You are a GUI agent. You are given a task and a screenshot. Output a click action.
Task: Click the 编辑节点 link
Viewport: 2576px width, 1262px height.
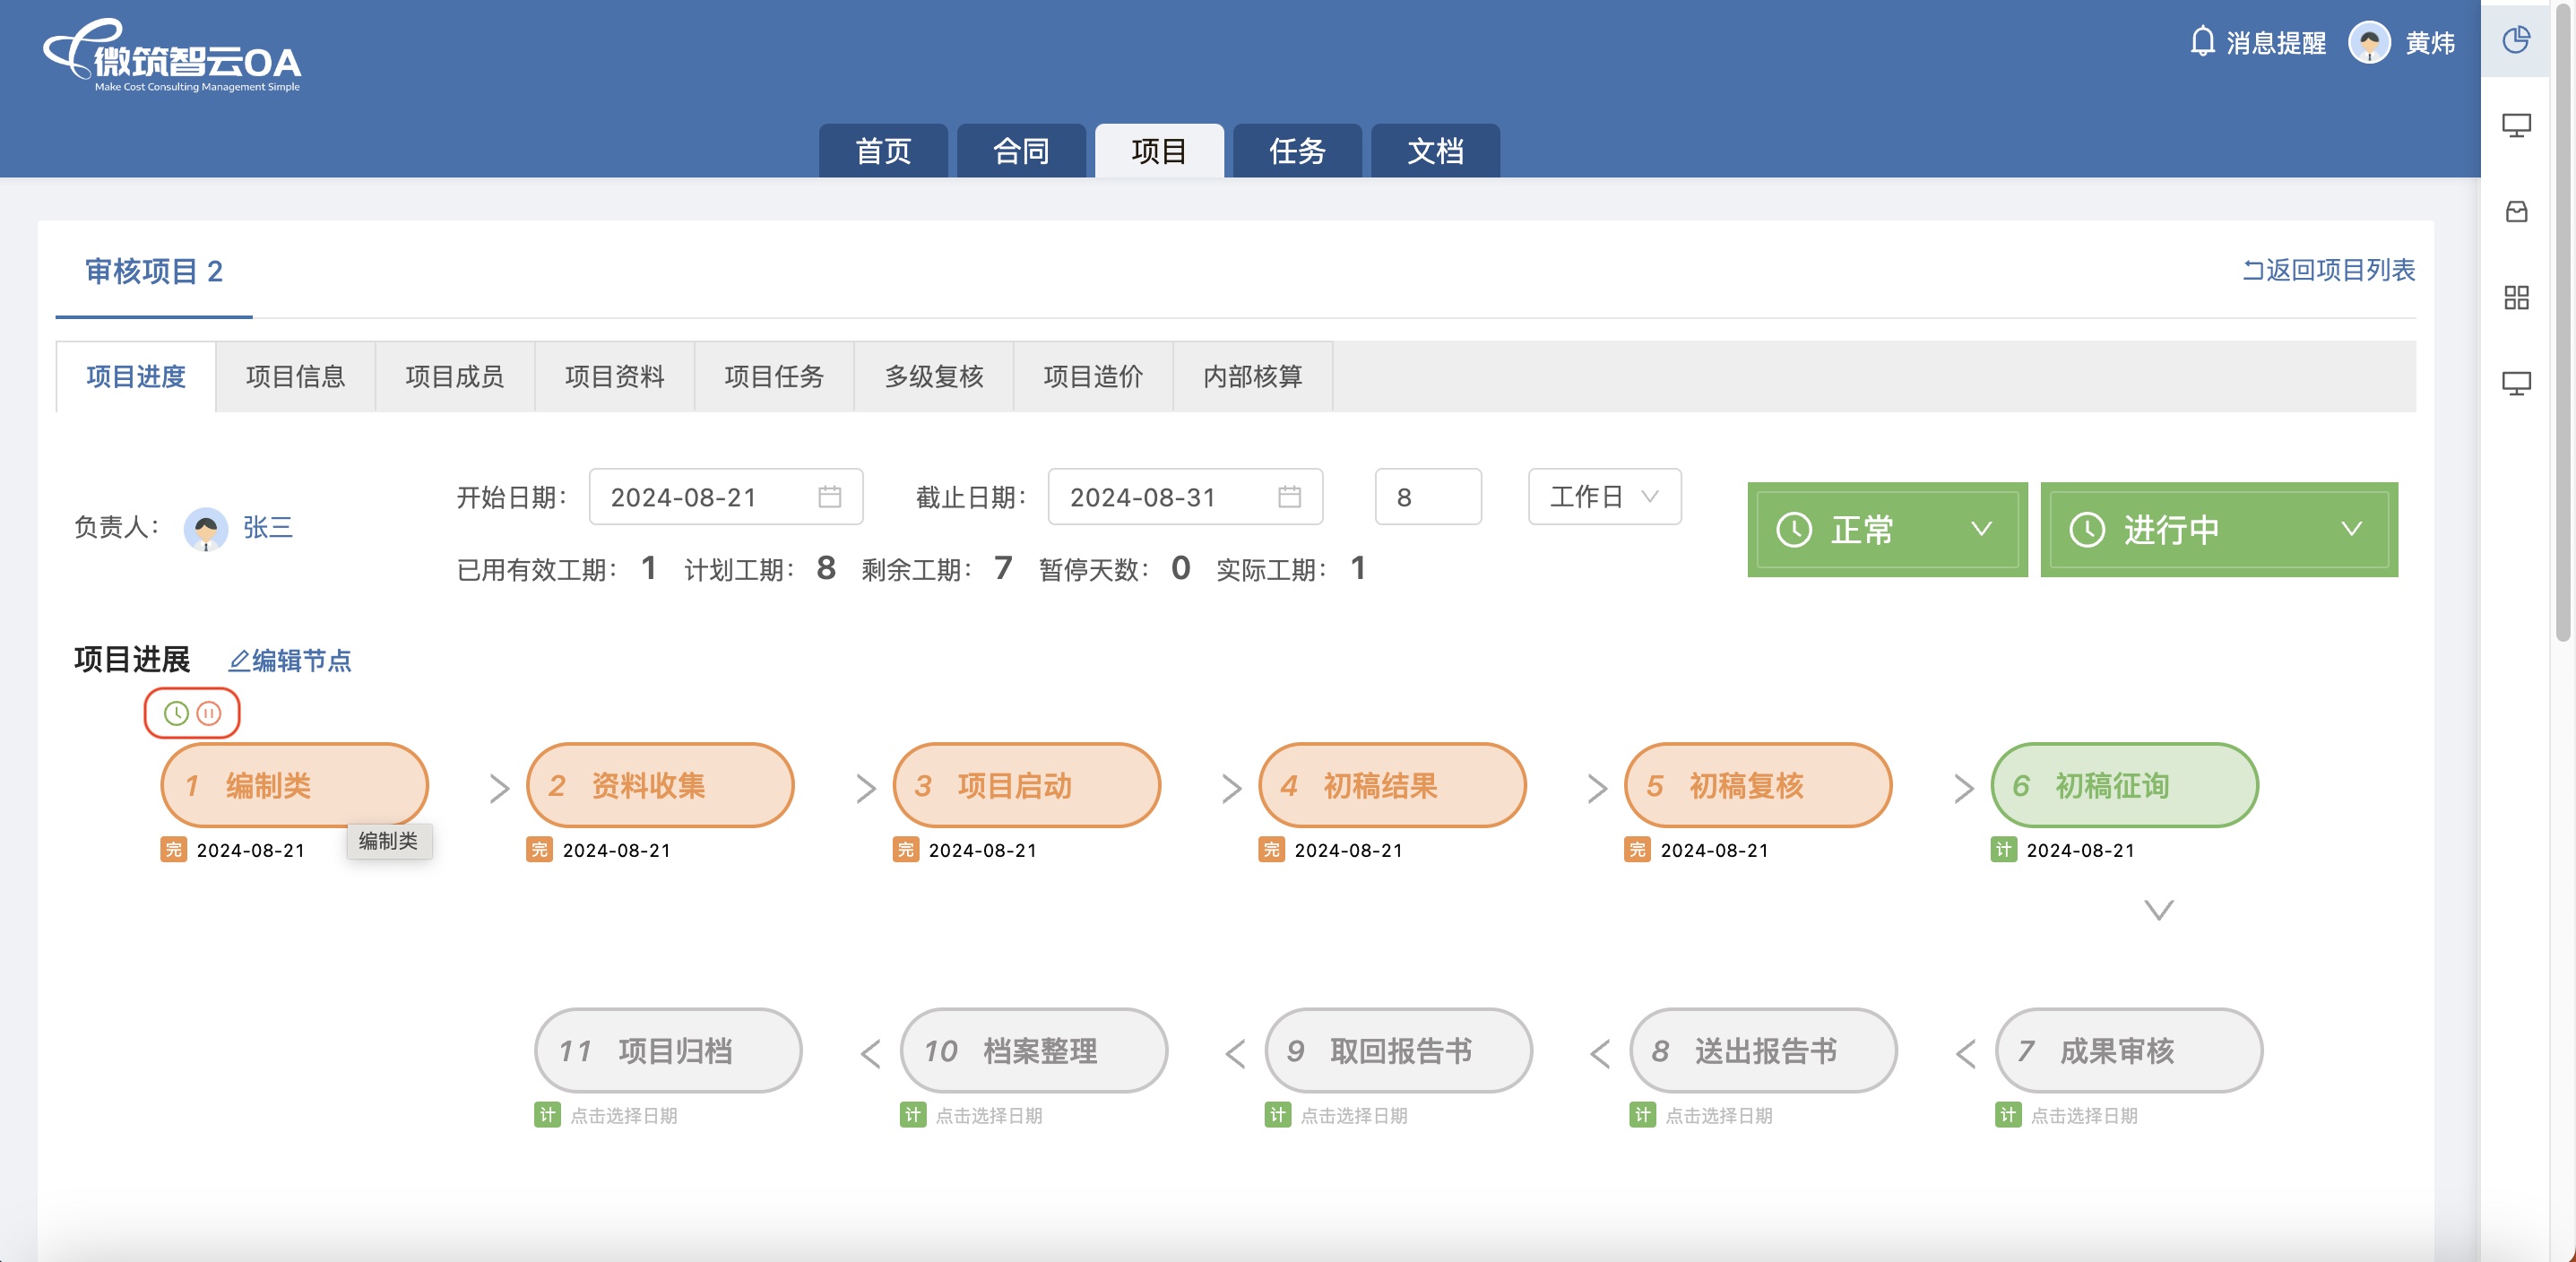pos(291,661)
